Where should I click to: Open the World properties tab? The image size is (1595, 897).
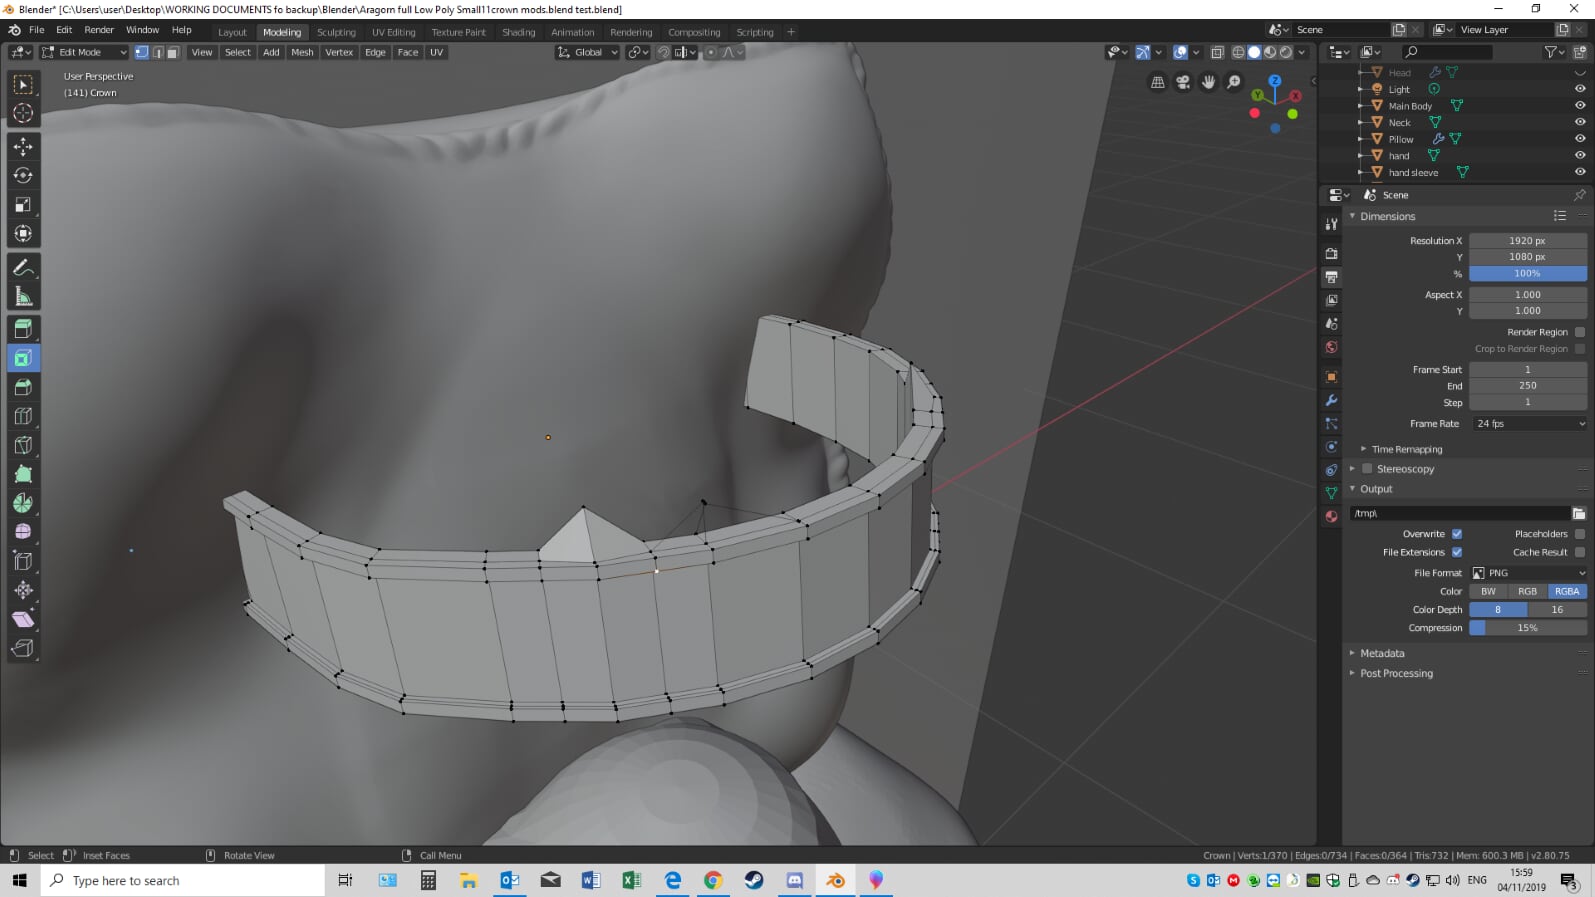[x=1331, y=347]
